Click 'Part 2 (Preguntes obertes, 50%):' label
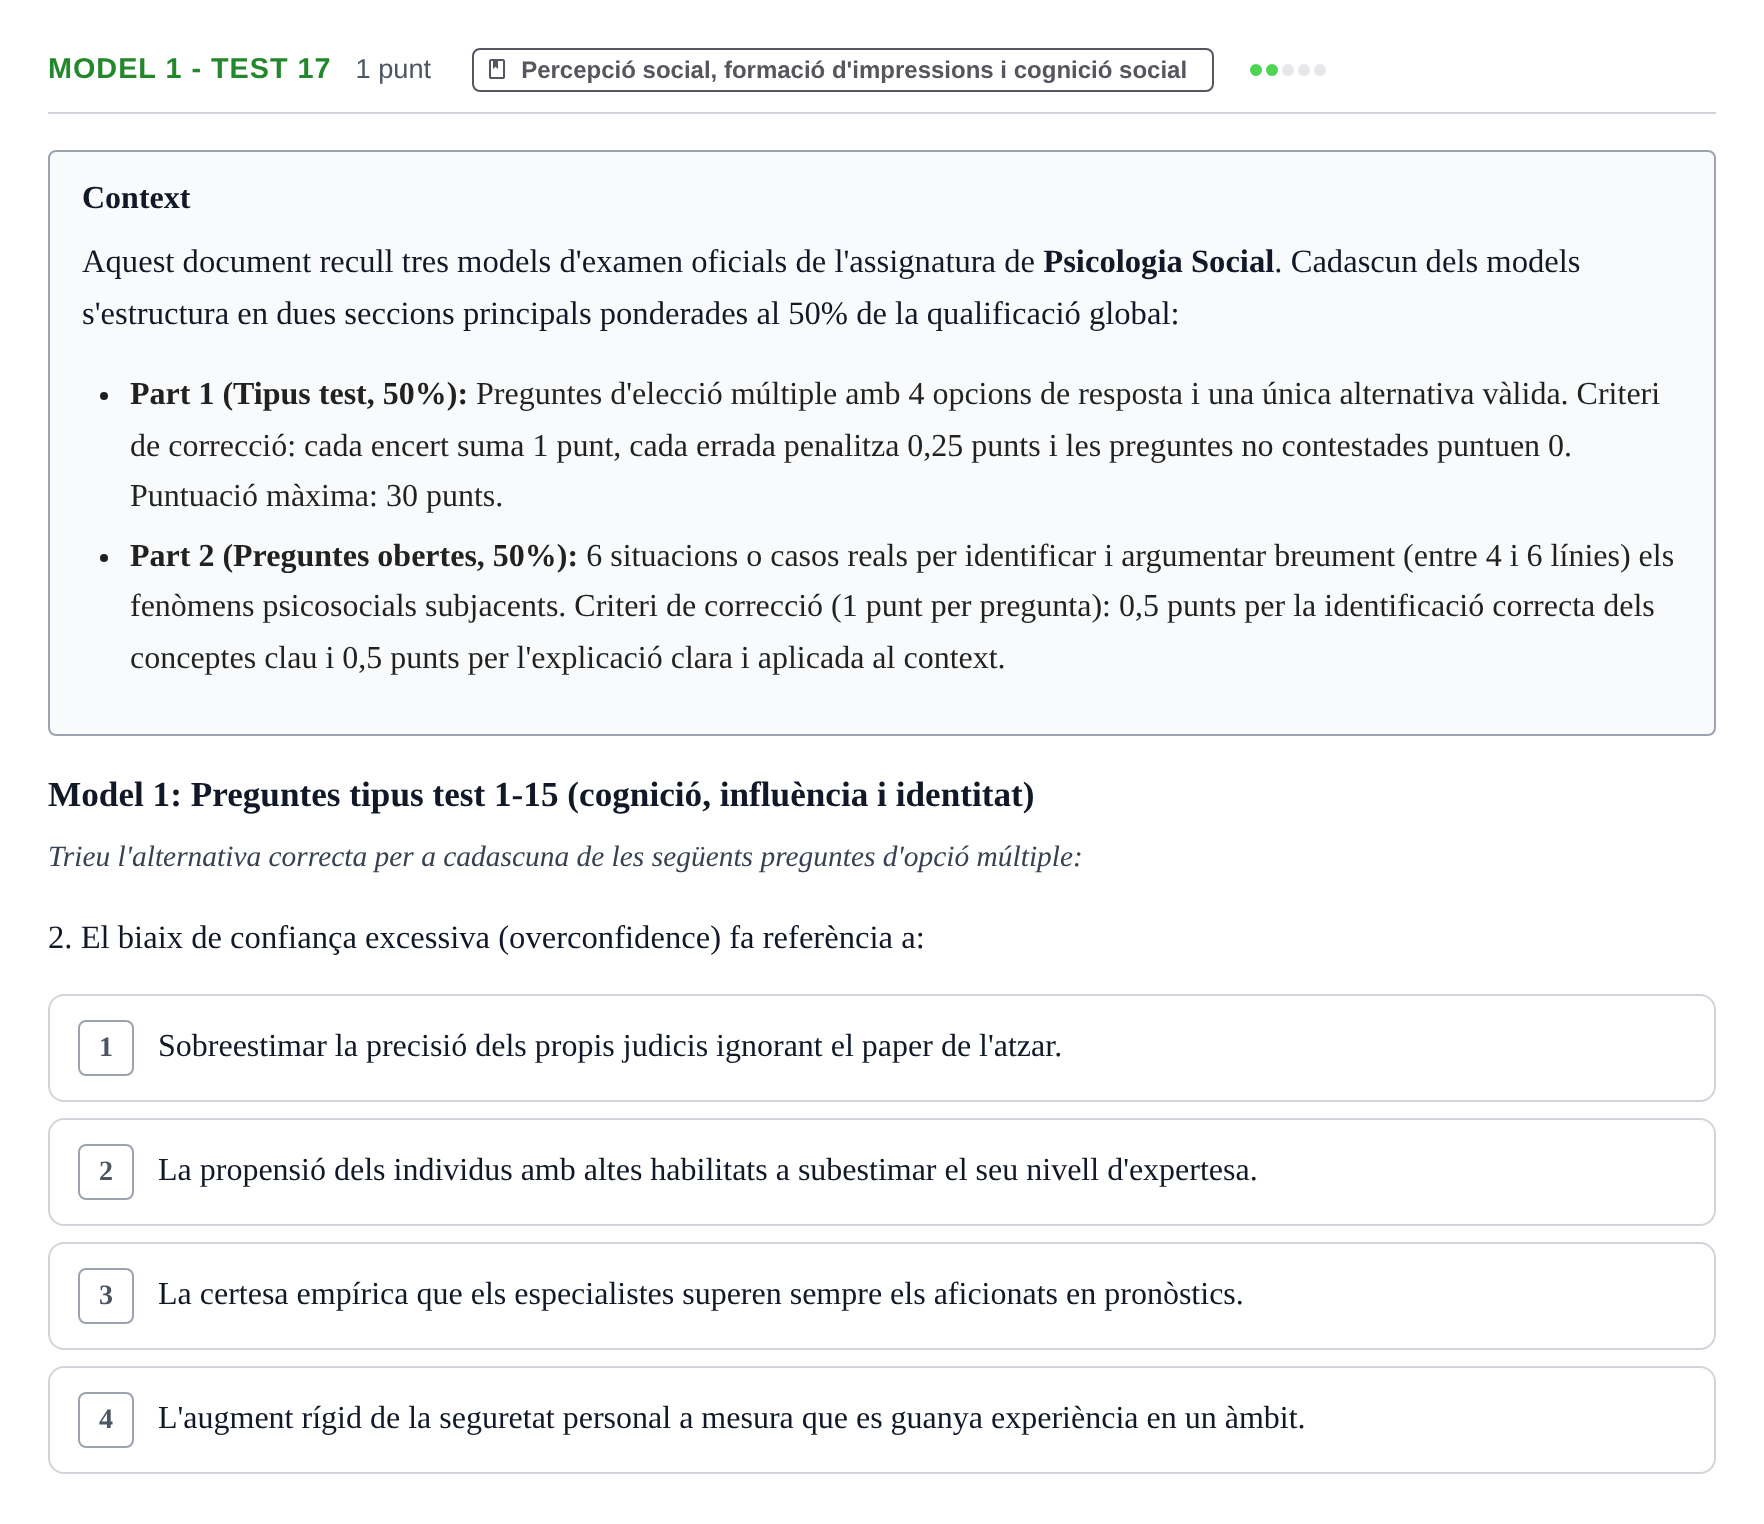Image resolution: width=1764 pixels, height=1524 pixels. point(354,556)
